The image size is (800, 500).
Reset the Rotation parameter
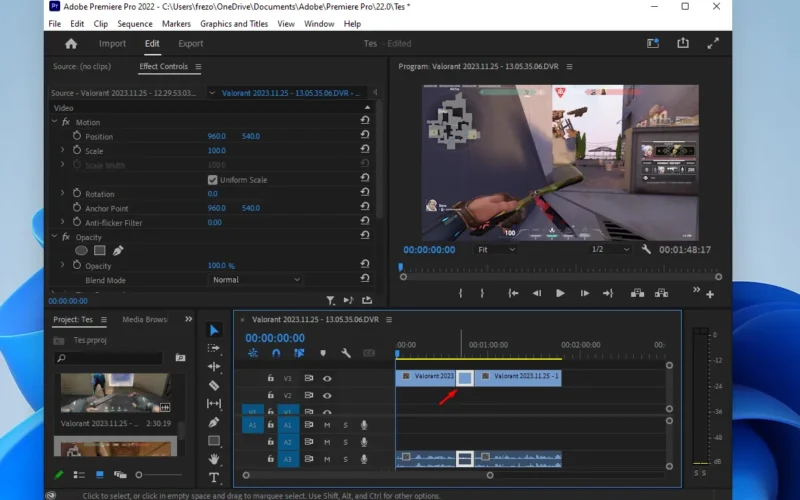[x=365, y=192]
